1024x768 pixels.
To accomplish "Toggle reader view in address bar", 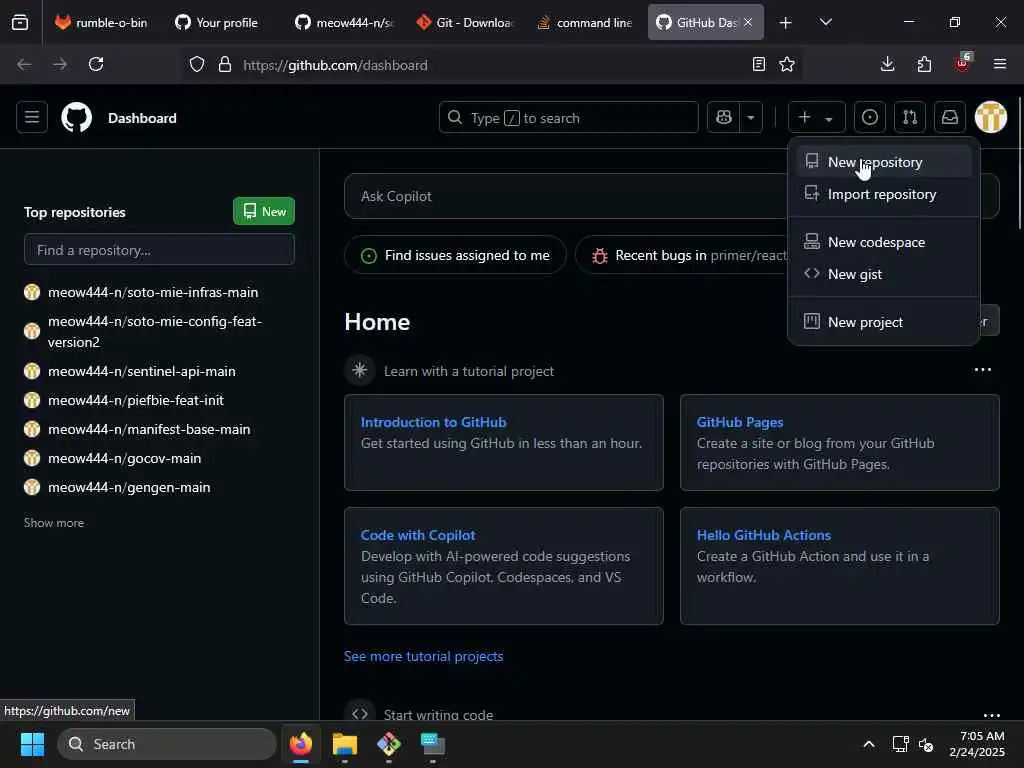I will [x=758, y=64].
